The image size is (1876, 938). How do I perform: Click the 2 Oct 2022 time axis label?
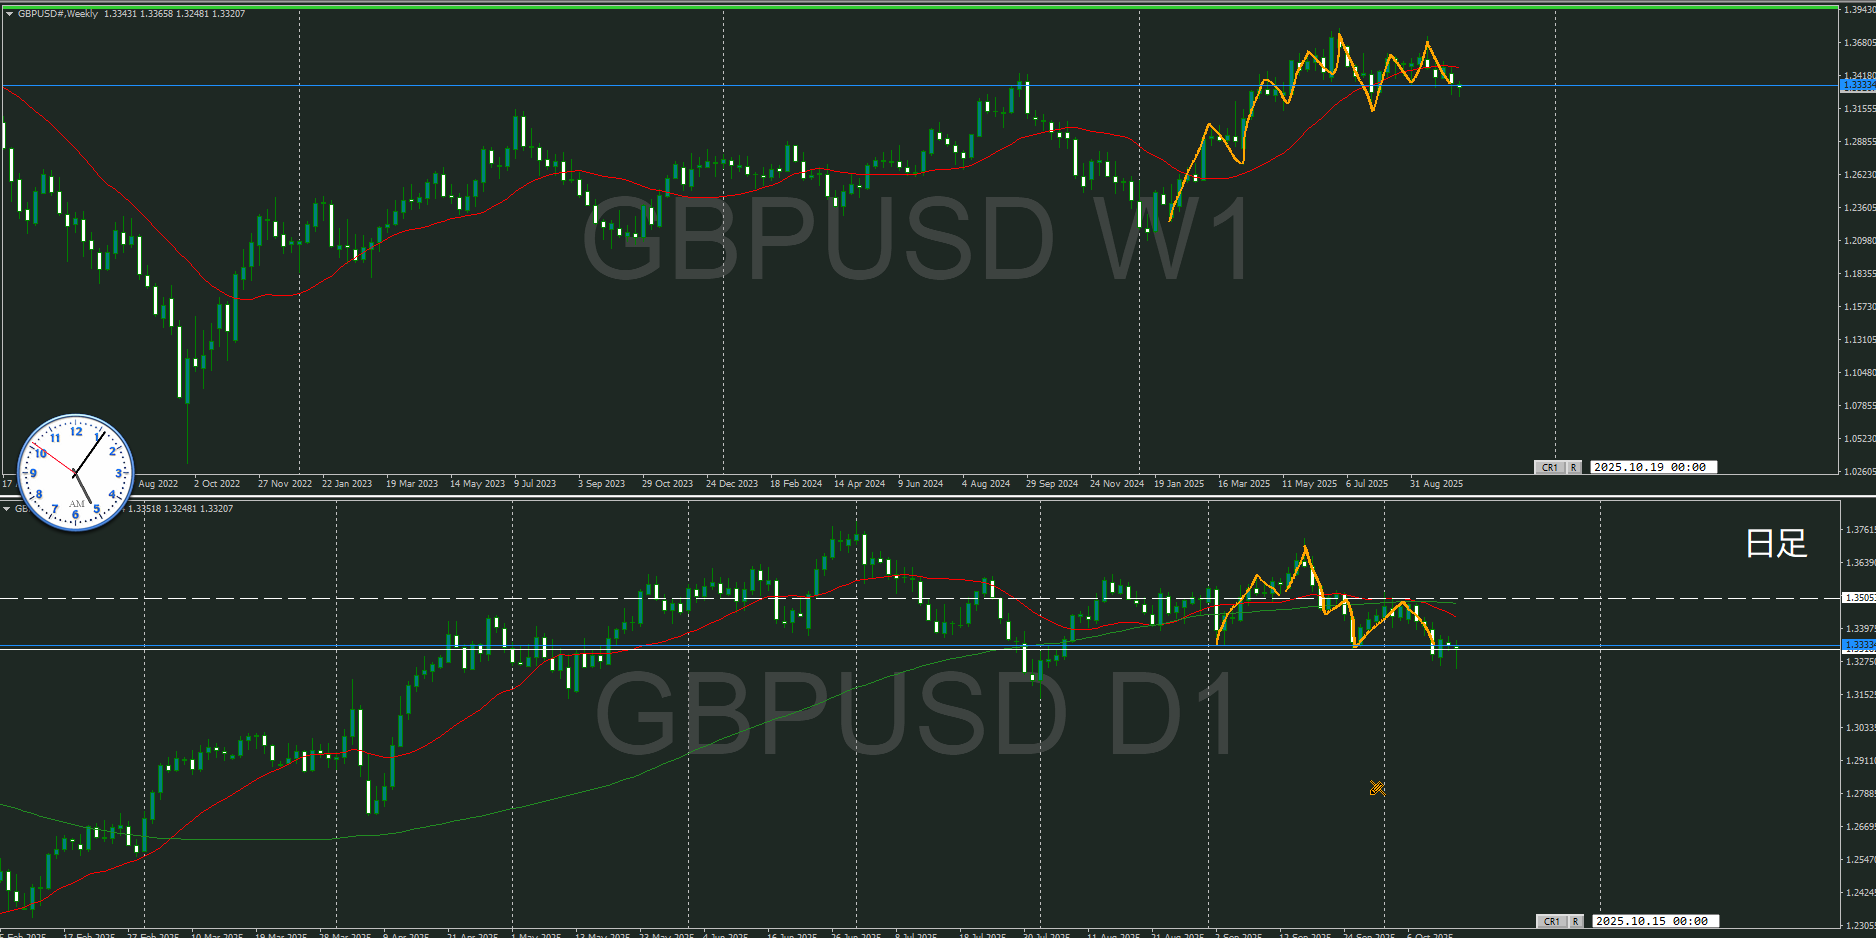(x=217, y=484)
